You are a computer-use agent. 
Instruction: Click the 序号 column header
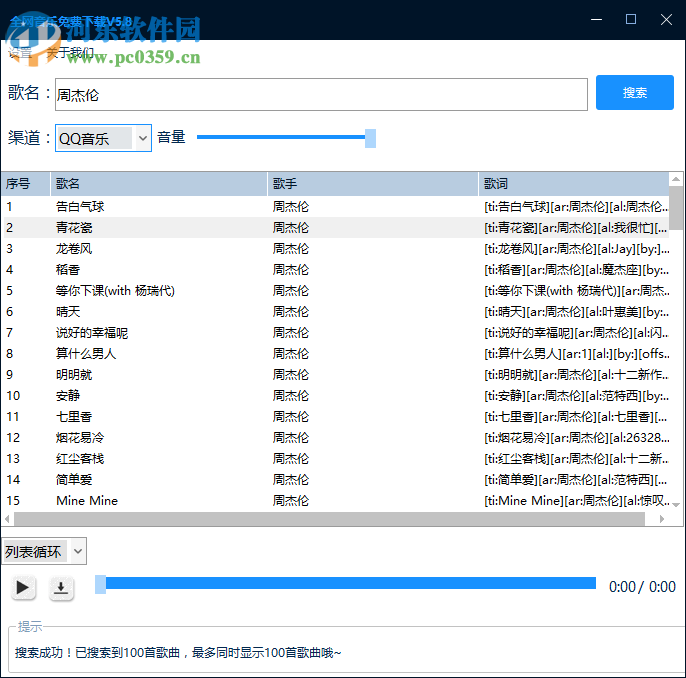tap(25, 184)
